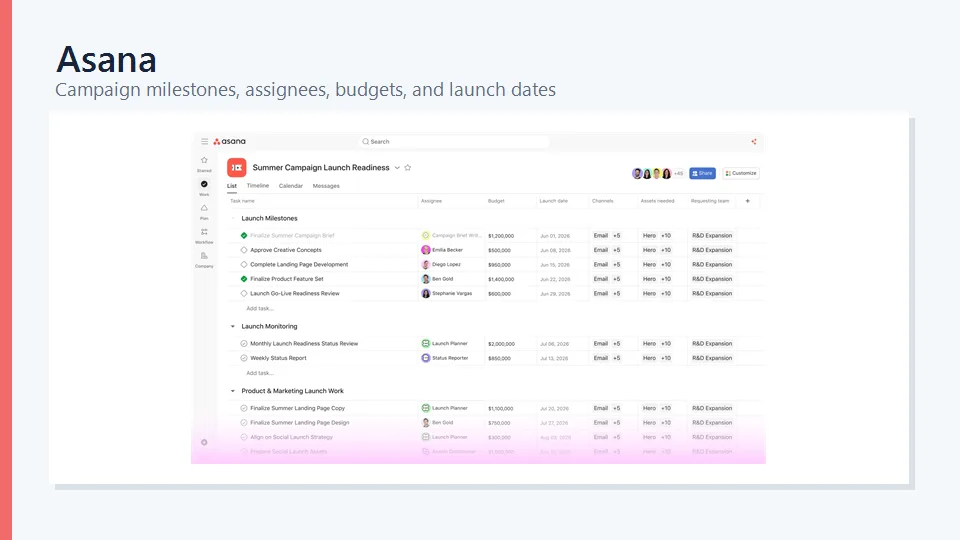Click the blue Share button

coord(702,173)
